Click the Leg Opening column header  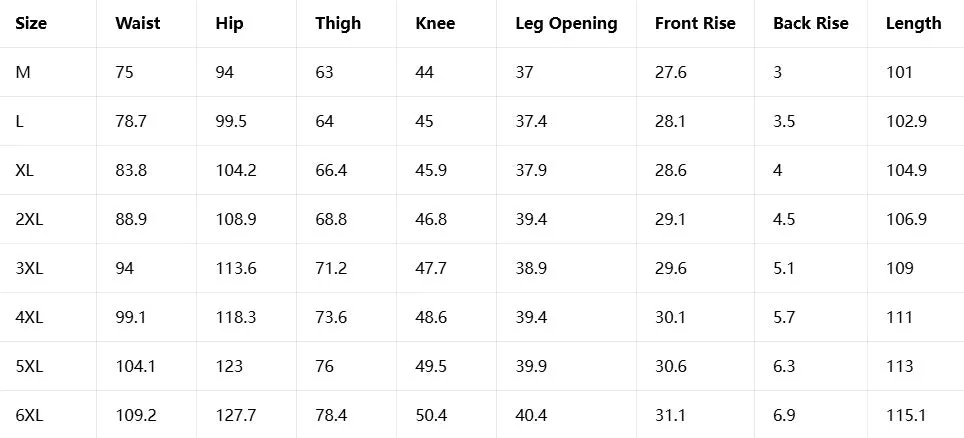pos(566,23)
